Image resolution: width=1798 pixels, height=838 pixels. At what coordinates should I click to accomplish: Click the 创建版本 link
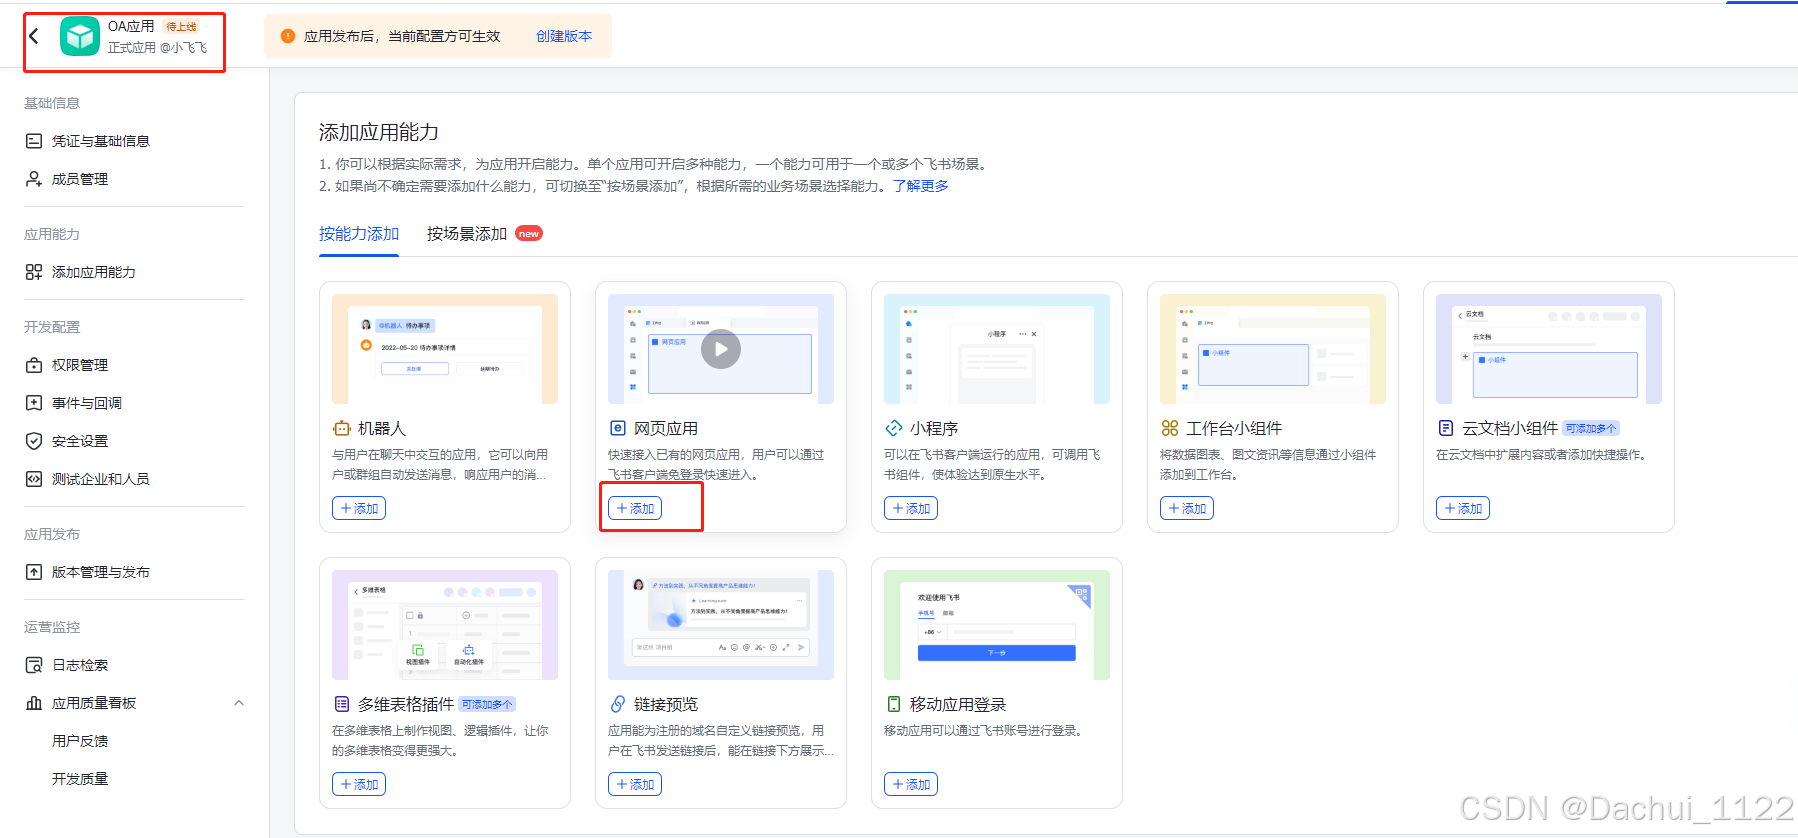(x=564, y=36)
